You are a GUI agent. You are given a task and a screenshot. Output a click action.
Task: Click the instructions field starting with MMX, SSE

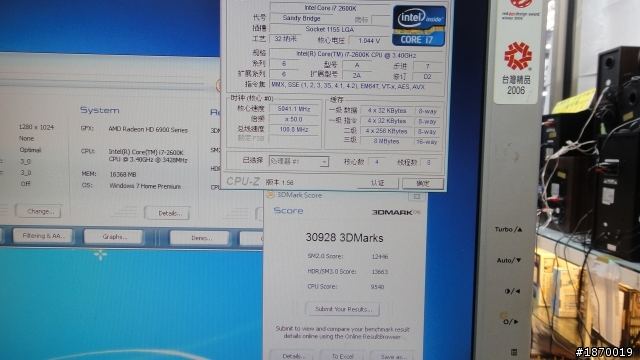[356, 86]
